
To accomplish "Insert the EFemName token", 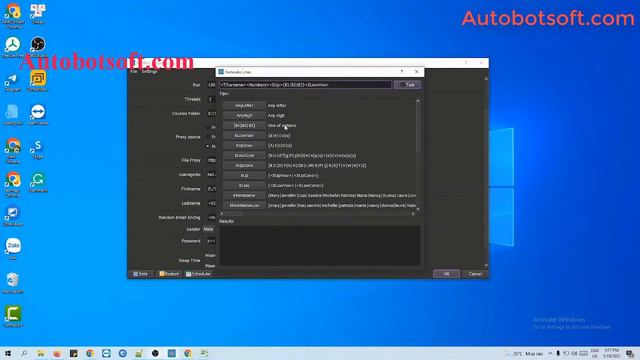I will click(x=244, y=196).
